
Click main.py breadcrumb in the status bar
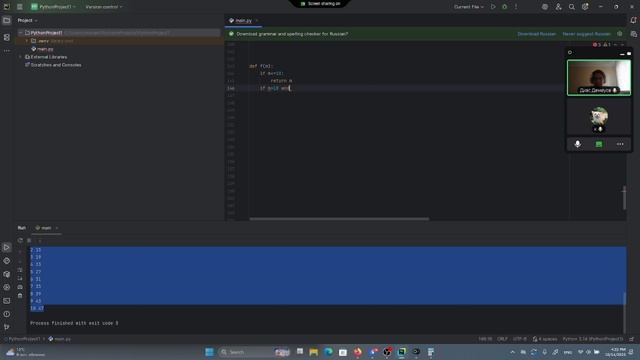(x=60, y=339)
